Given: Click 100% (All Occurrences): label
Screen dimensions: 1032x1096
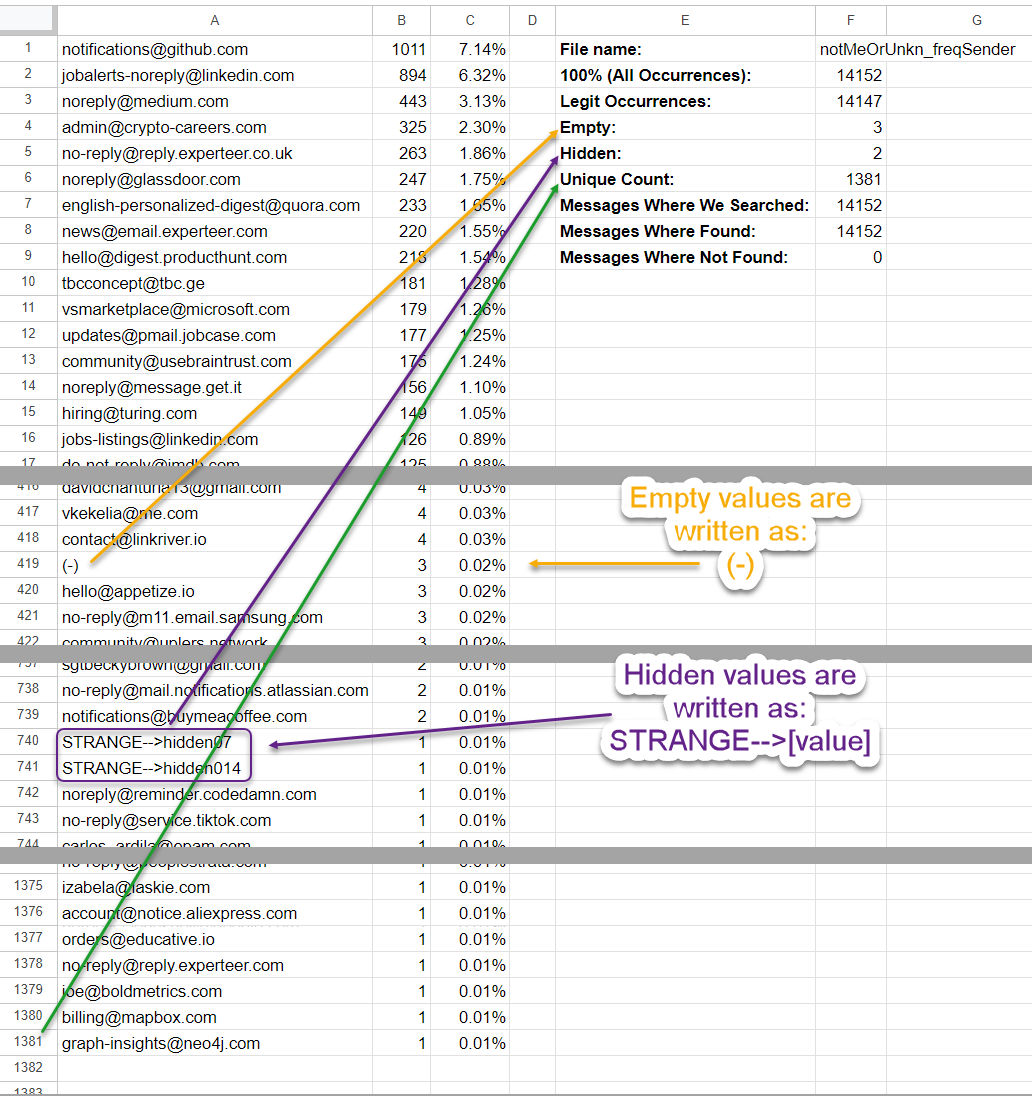Looking at the screenshot, I should coord(685,75).
